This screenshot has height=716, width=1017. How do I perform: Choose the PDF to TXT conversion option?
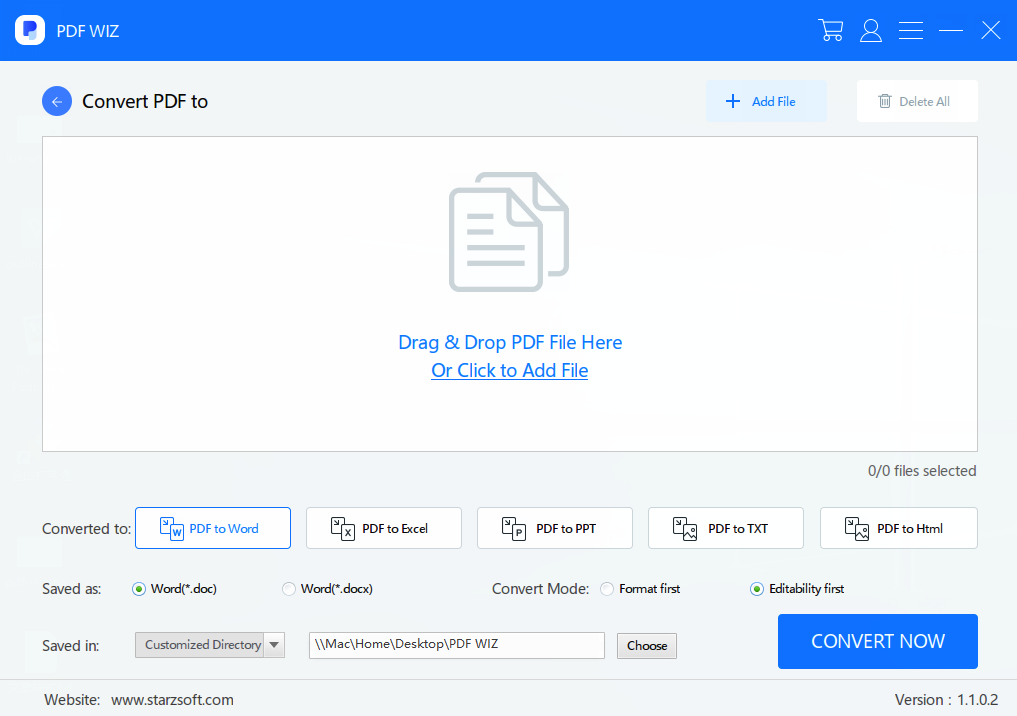click(726, 528)
